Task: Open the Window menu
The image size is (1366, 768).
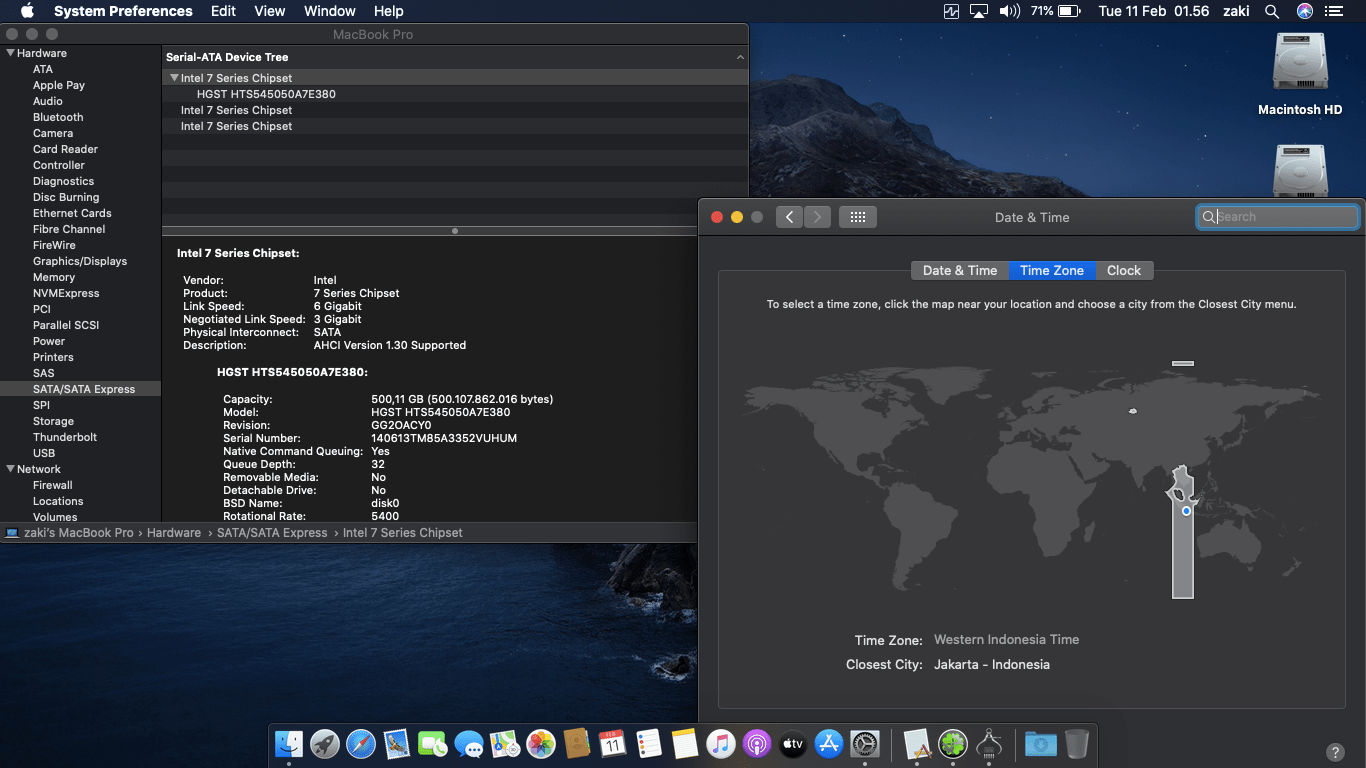Action: coord(329,11)
